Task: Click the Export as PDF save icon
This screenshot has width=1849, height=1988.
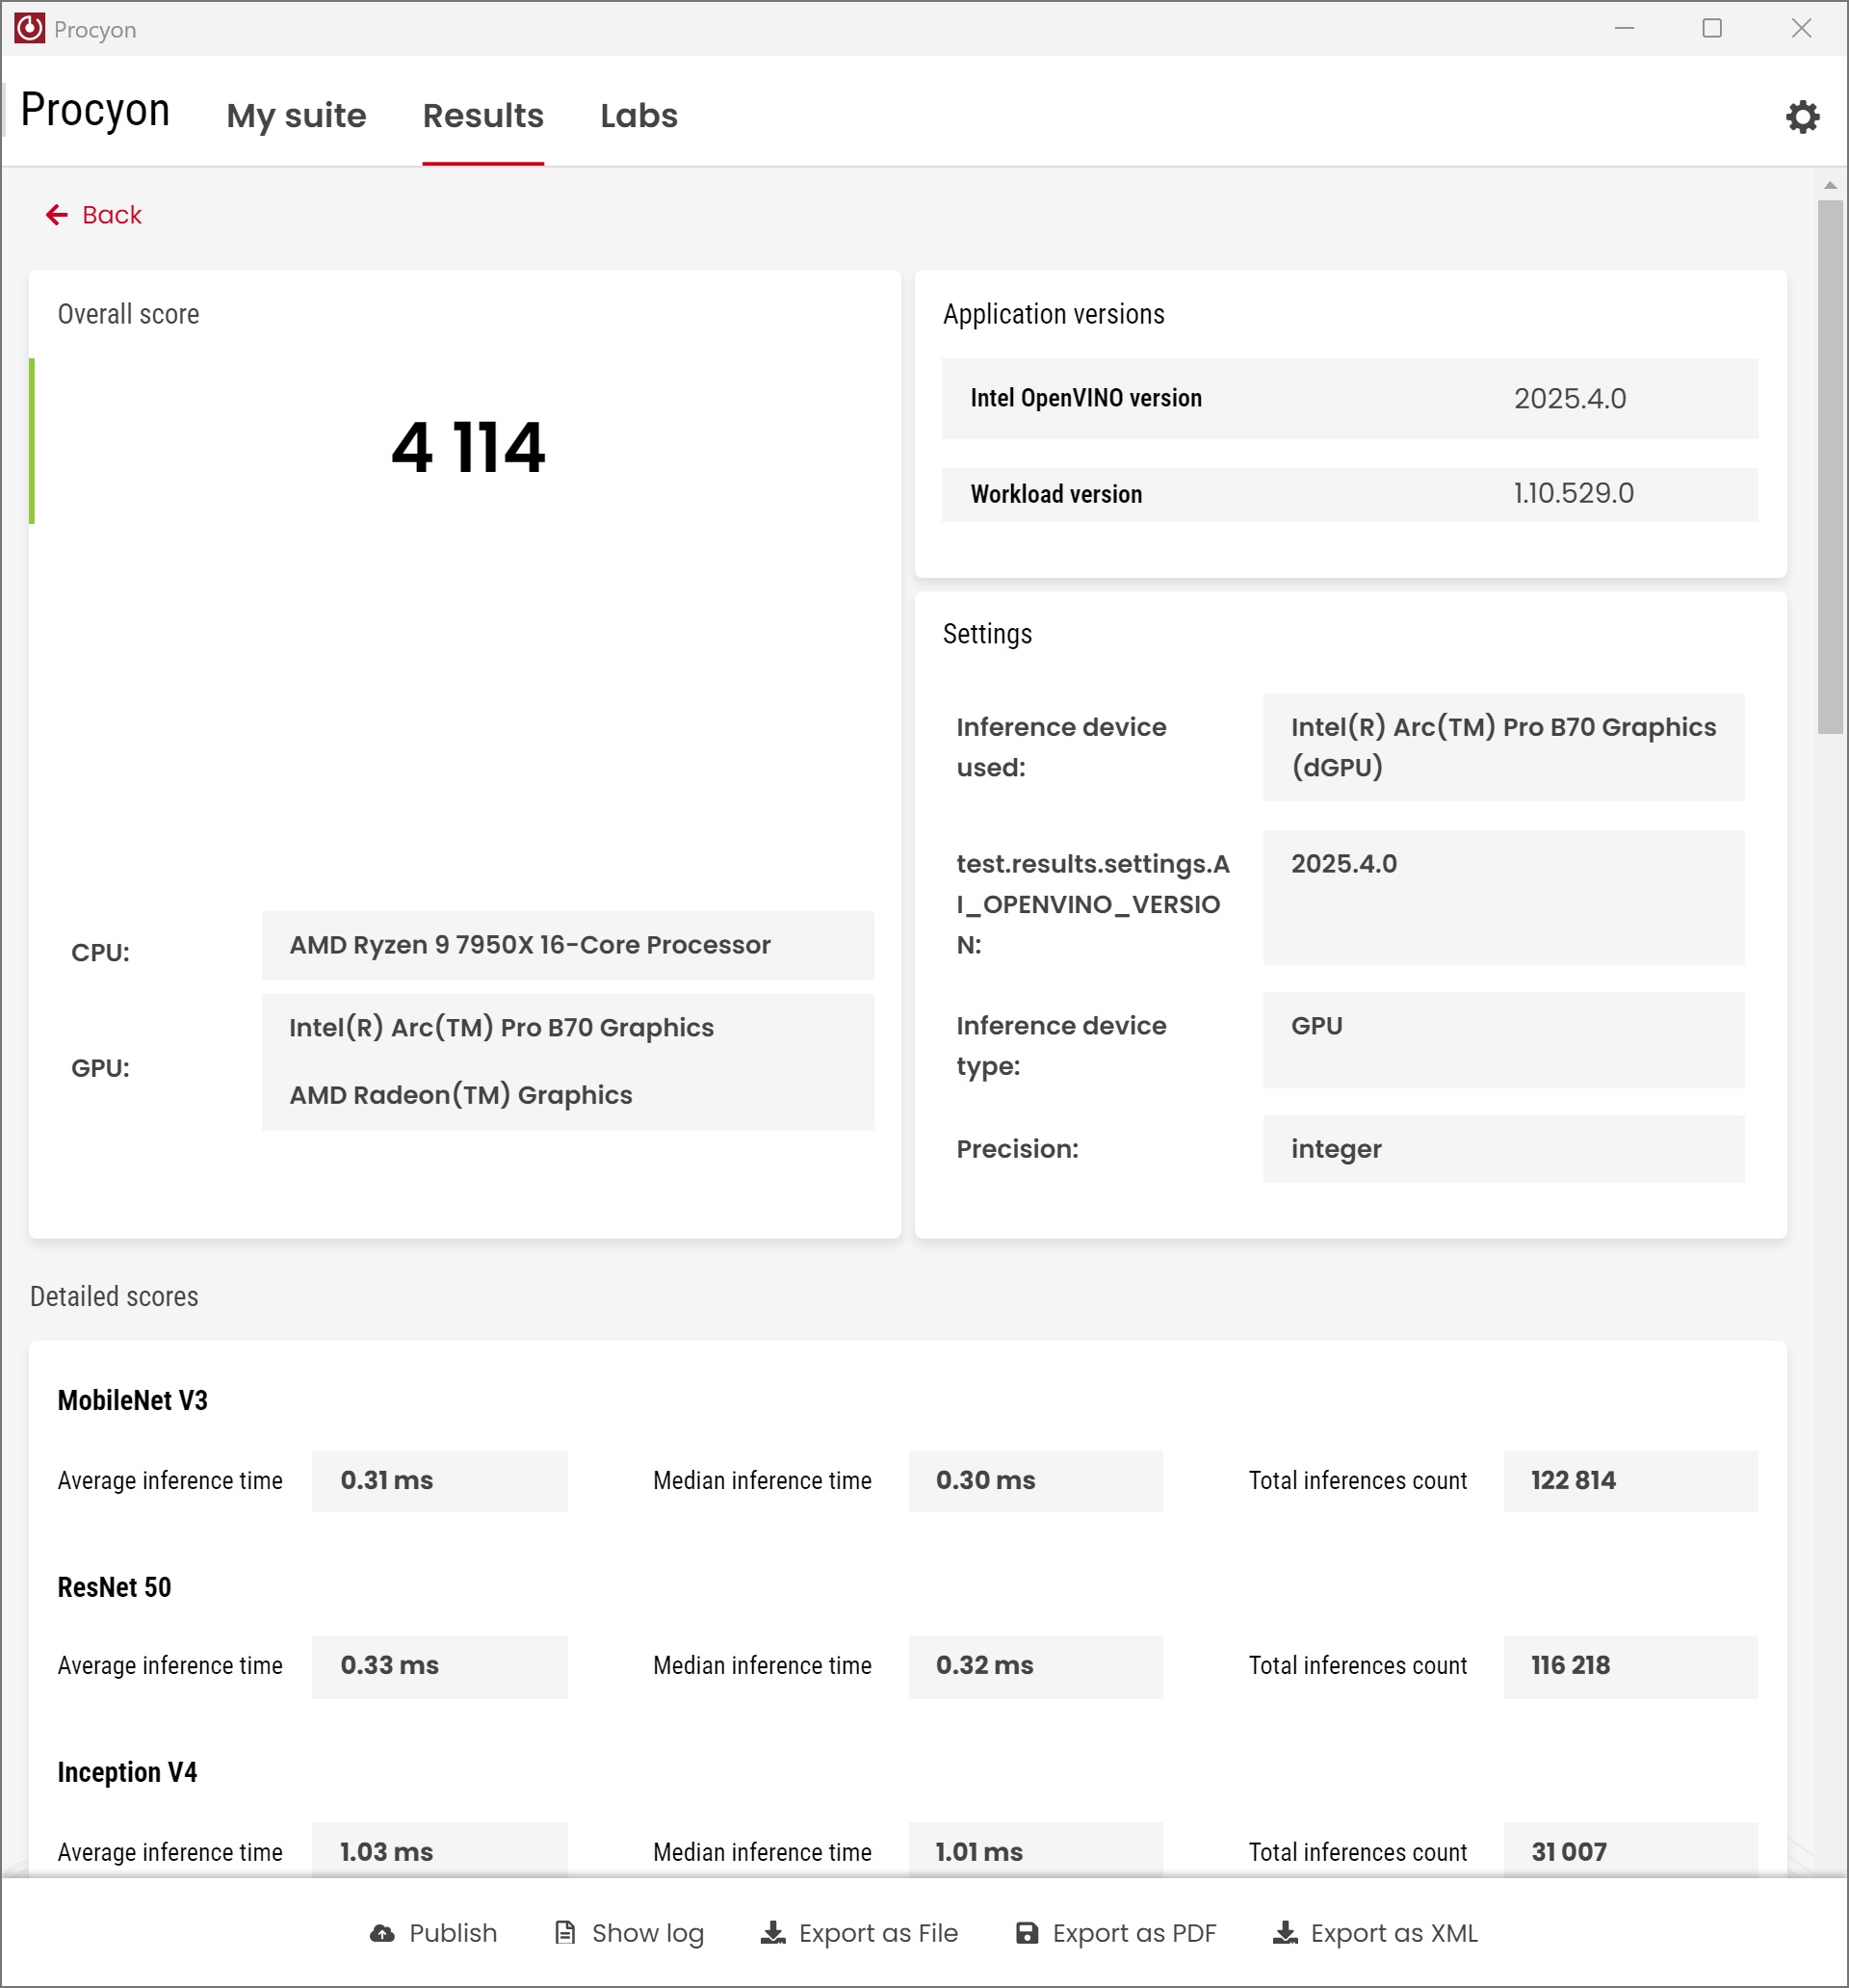Action: click(x=1027, y=1932)
